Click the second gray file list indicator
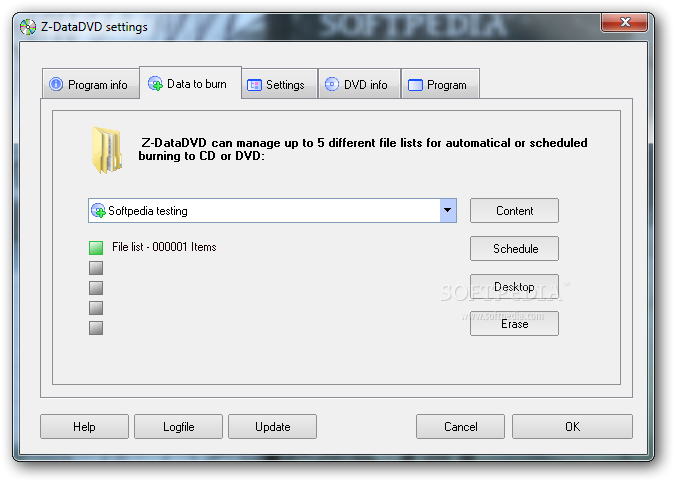675x482 pixels. click(96, 268)
